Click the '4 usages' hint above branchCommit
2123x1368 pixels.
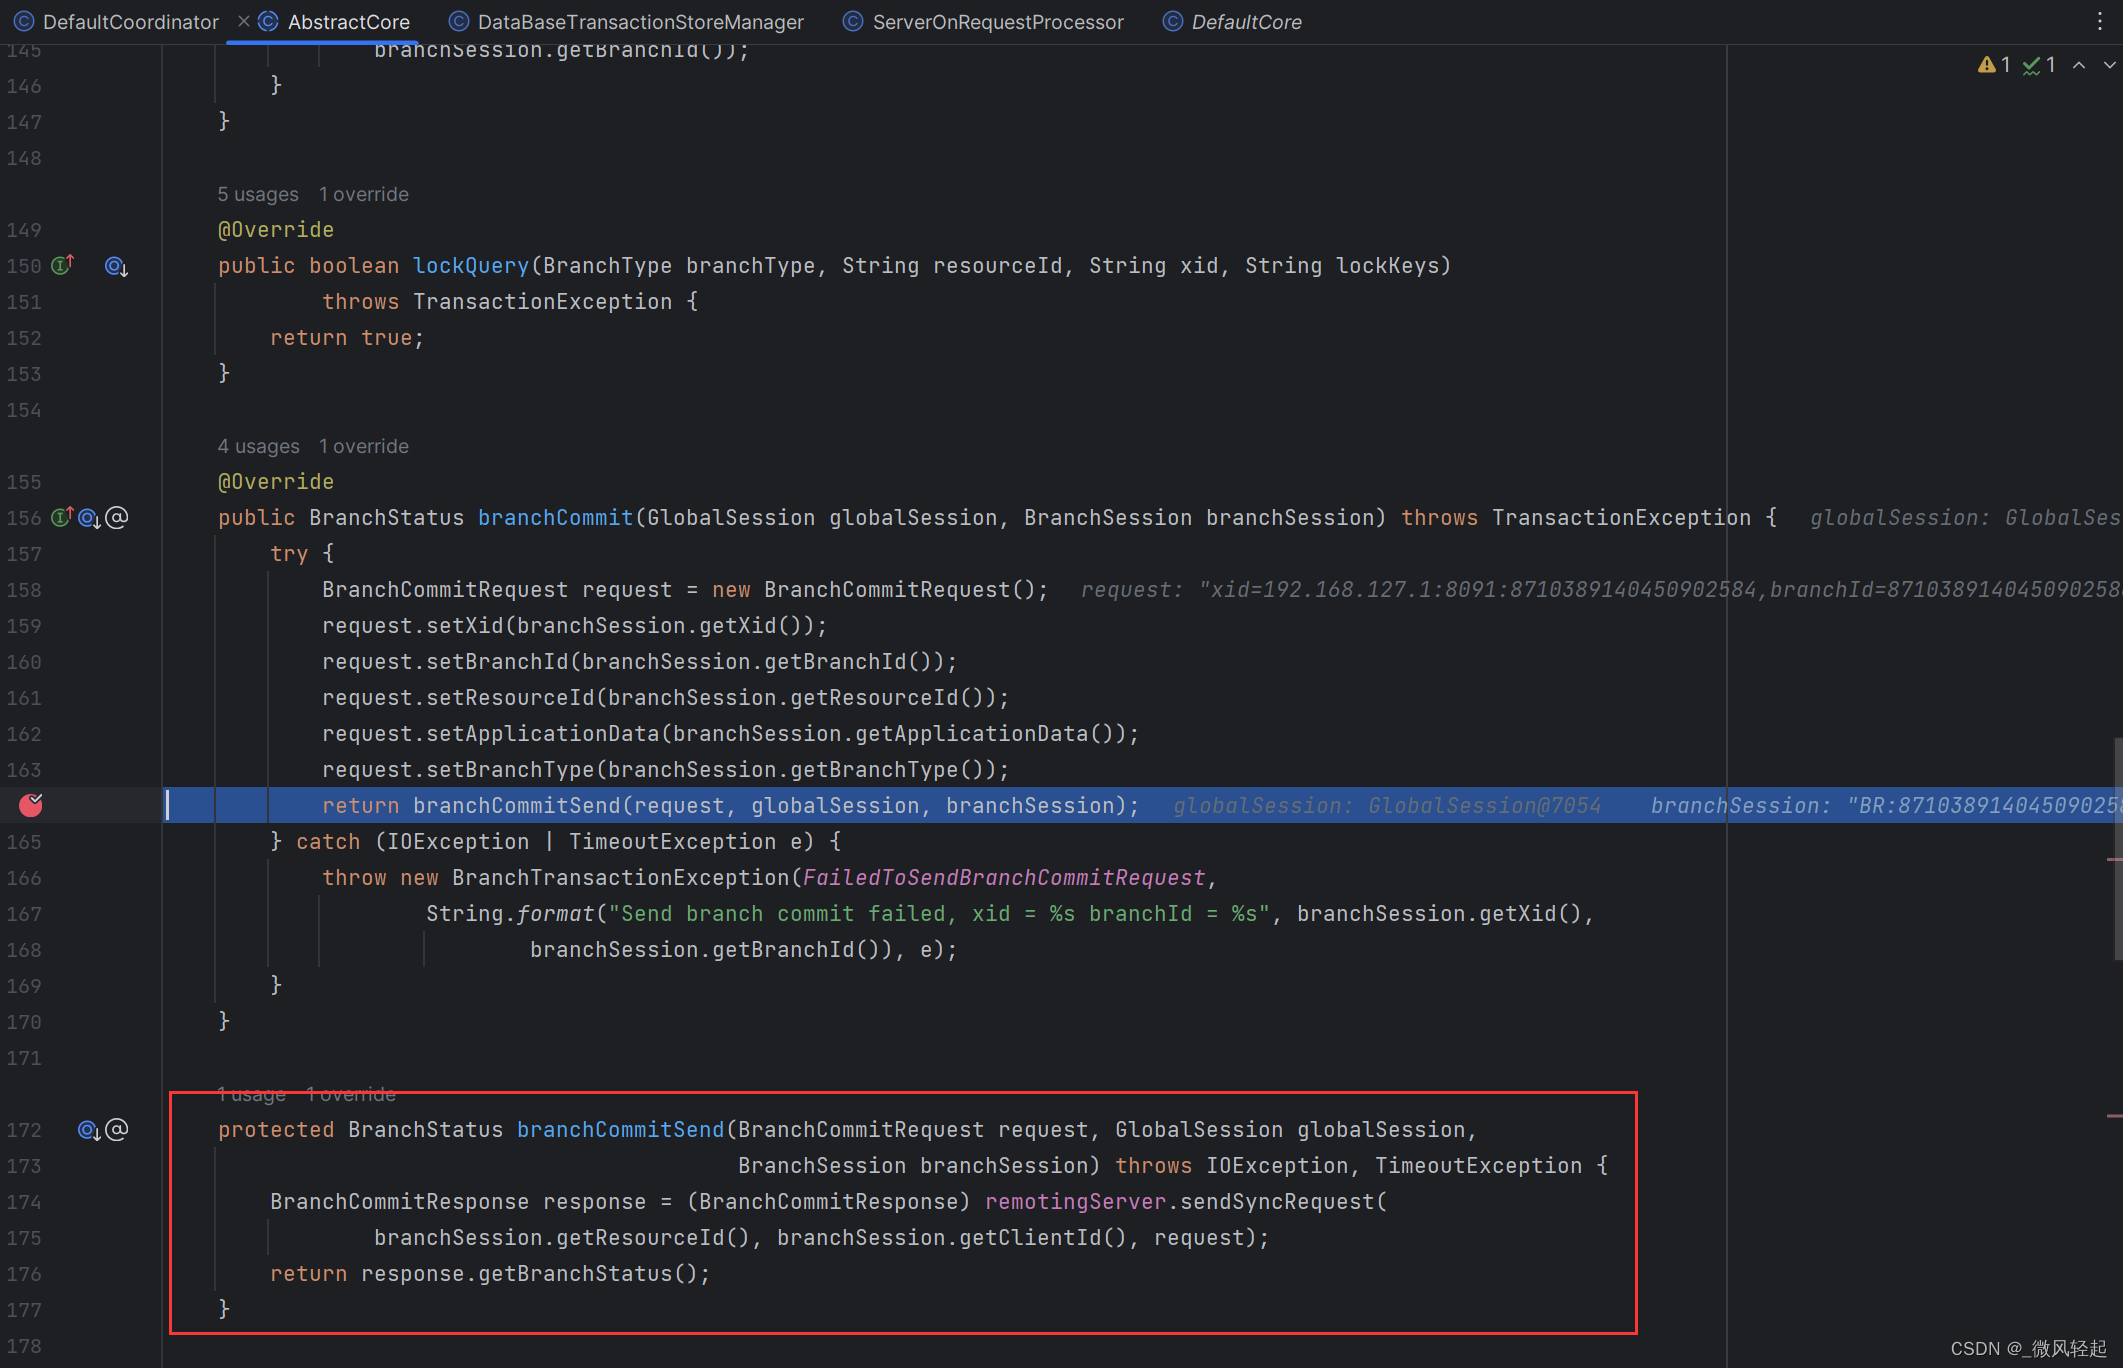(258, 446)
